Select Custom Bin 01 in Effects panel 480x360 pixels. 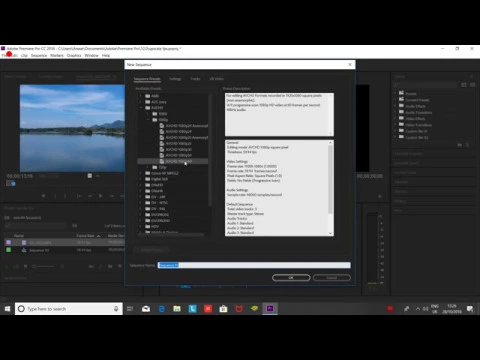pos(417,131)
